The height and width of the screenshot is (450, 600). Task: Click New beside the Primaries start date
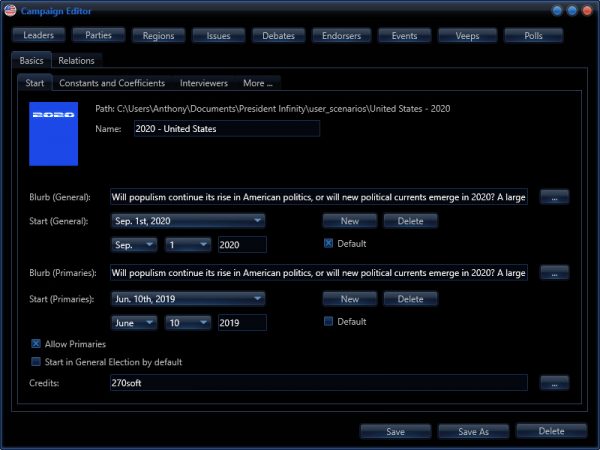[349, 298]
